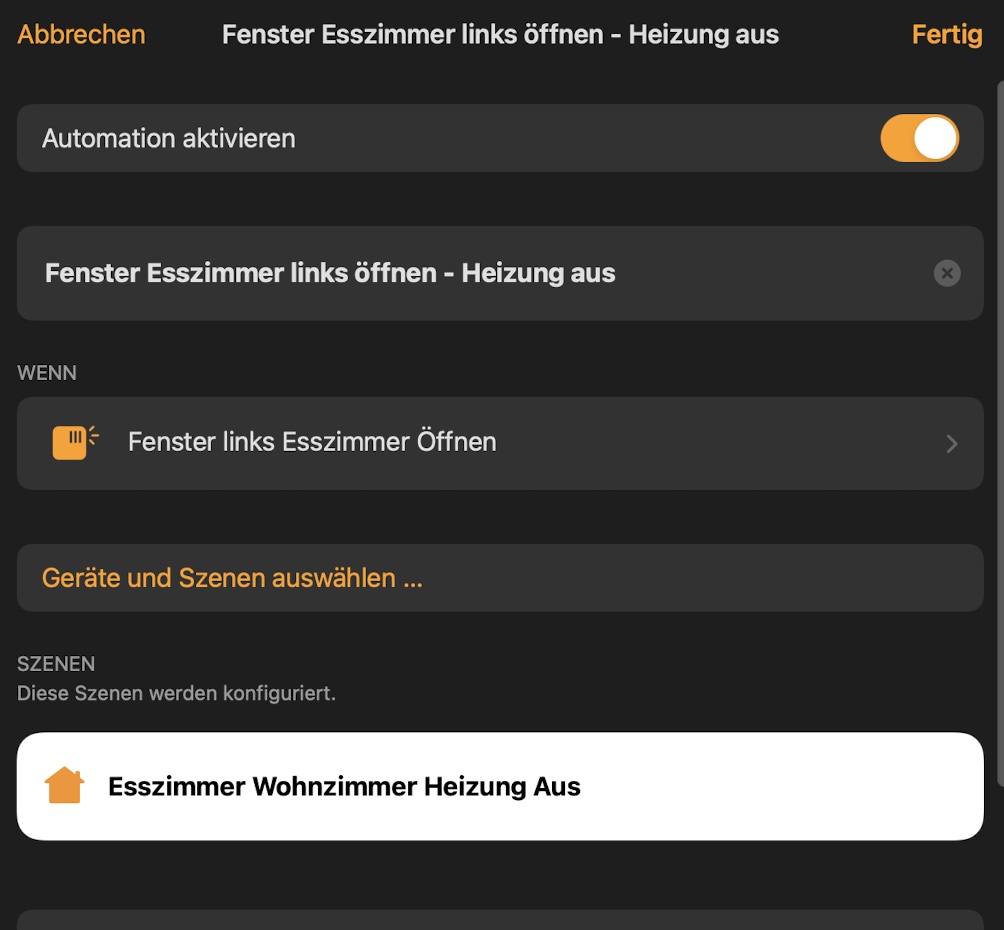The width and height of the screenshot is (1004, 930).
Task: Click the SZENEN section header
Action: click(x=56, y=664)
